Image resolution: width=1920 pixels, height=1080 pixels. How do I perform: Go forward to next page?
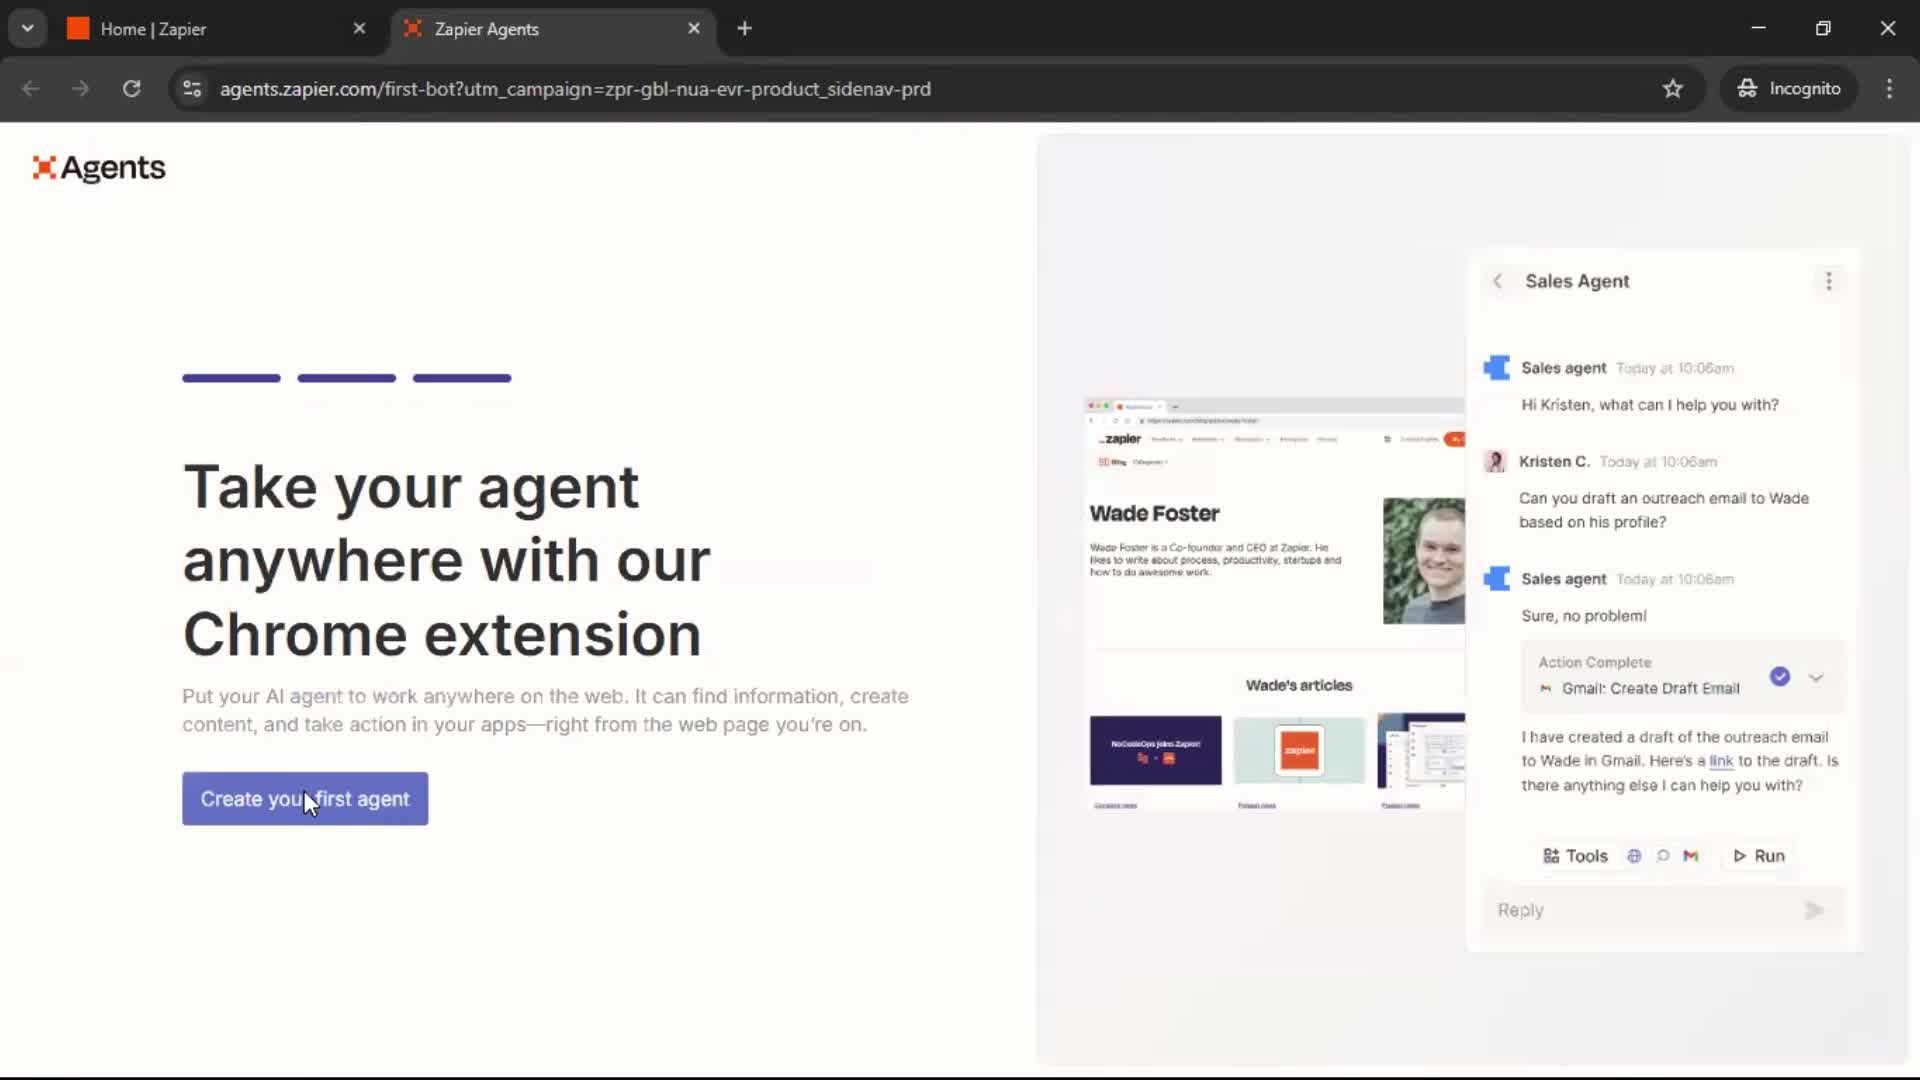click(x=81, y=89)
